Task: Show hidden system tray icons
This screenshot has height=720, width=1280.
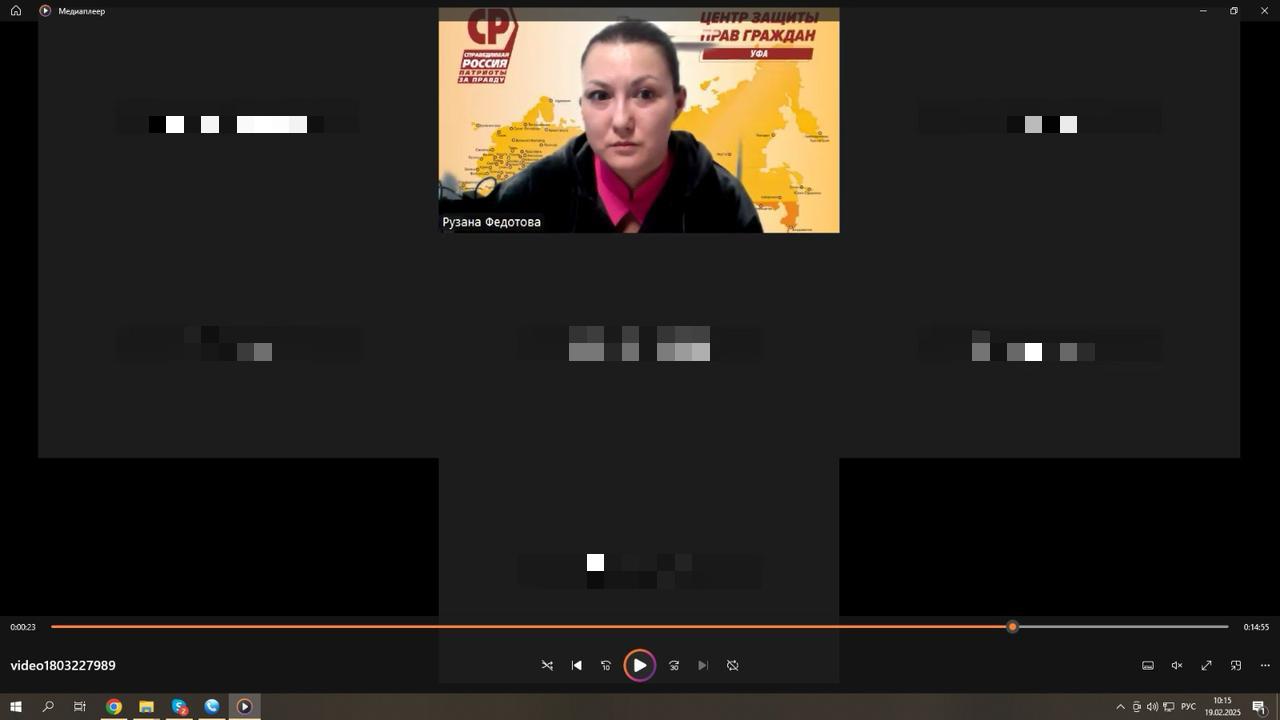Action: [x=1120, y=707]
